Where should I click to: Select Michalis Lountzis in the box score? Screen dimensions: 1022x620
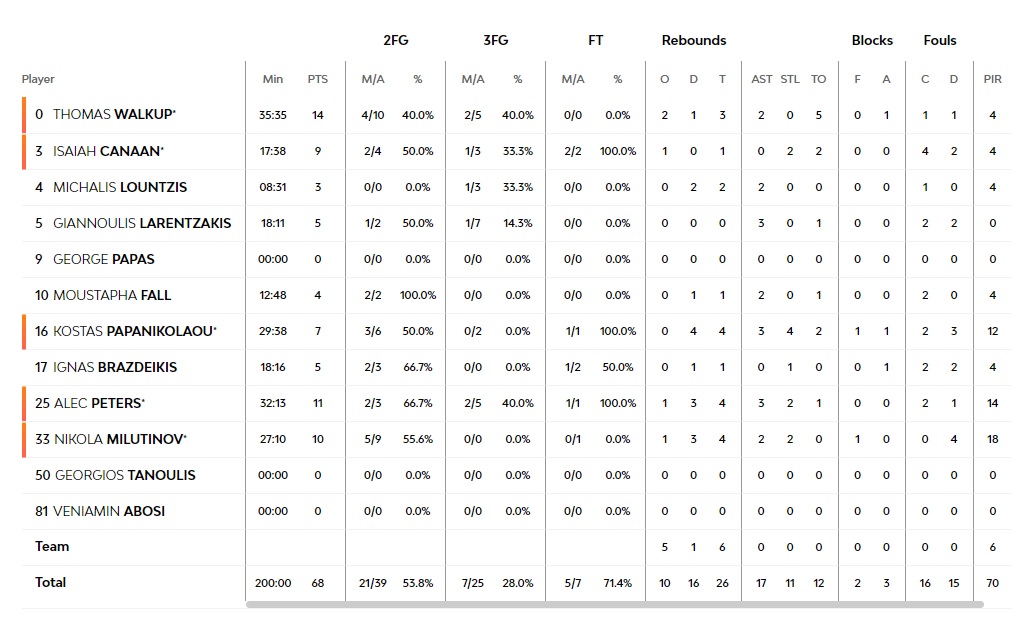[119, 187]
